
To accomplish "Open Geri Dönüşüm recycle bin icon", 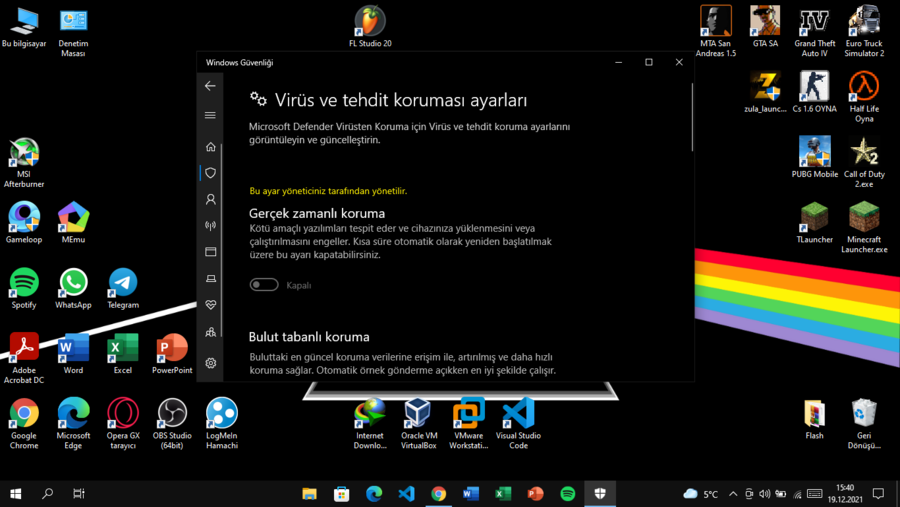I will point(864,424).
